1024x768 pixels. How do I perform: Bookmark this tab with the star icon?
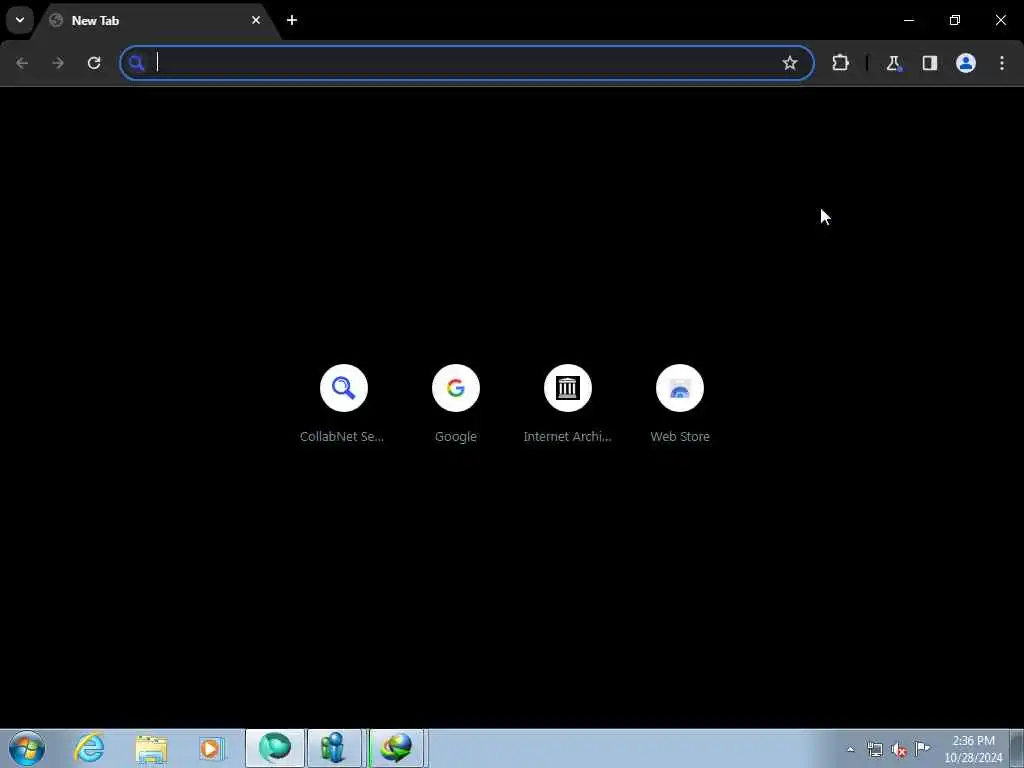pyautogui.click(x=790, y=63)
